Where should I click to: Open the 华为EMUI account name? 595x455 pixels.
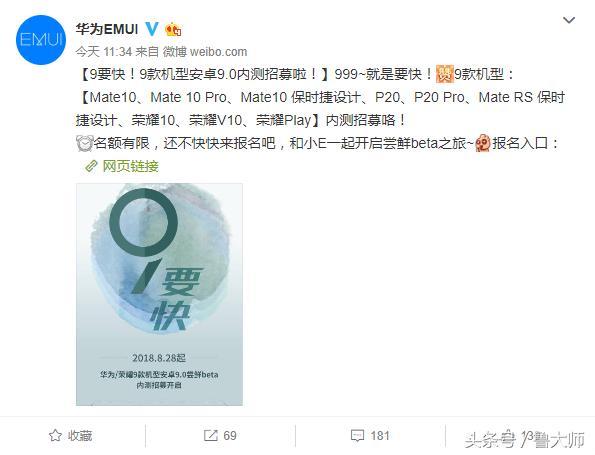107,29
